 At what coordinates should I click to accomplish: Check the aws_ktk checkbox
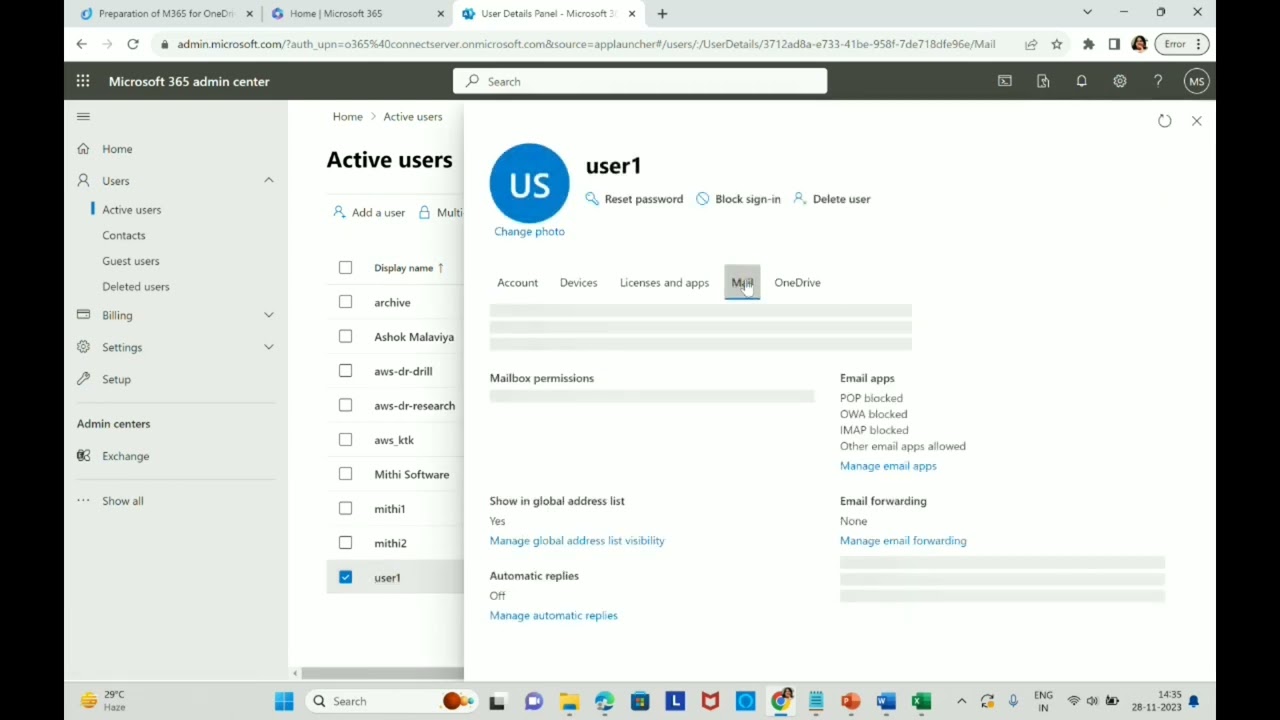[345, 439]
